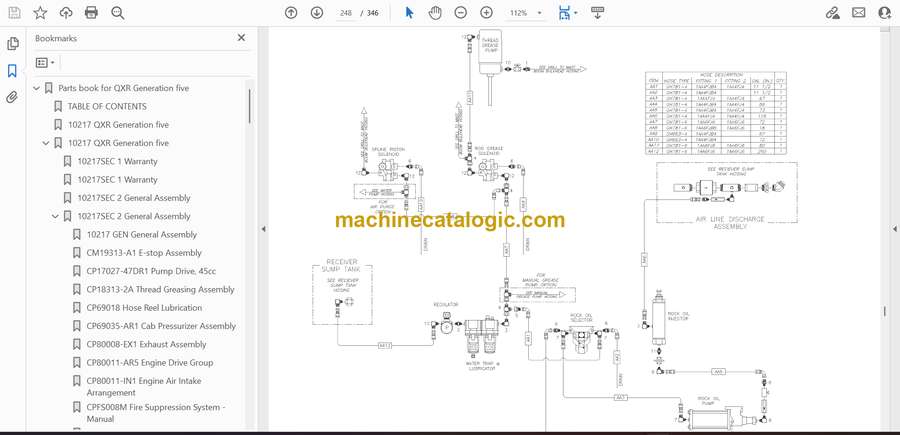
Task: Close the Bookmarks panel
Action: tap(241, 38)
